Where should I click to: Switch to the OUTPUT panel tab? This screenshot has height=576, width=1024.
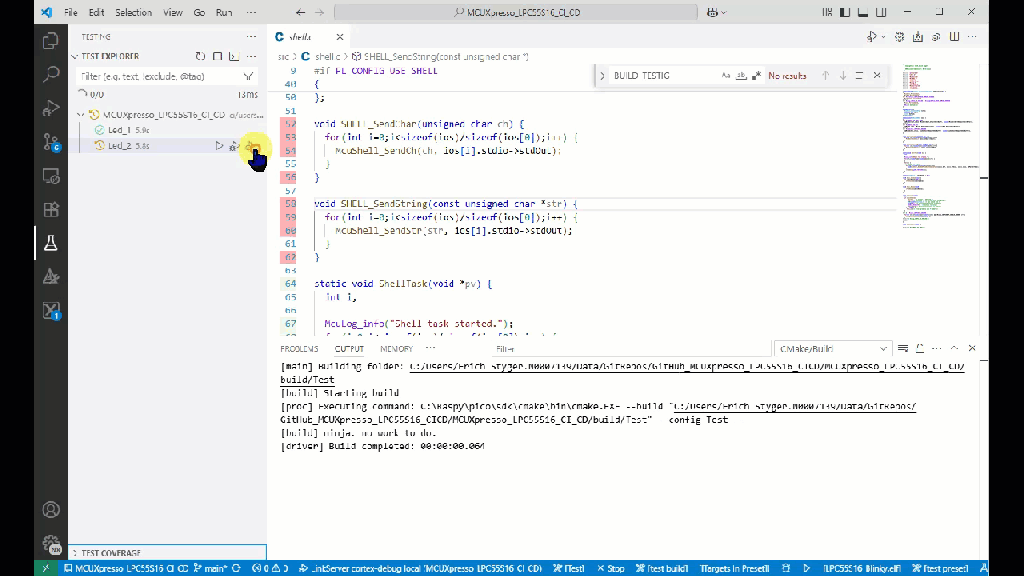(348, 349)
